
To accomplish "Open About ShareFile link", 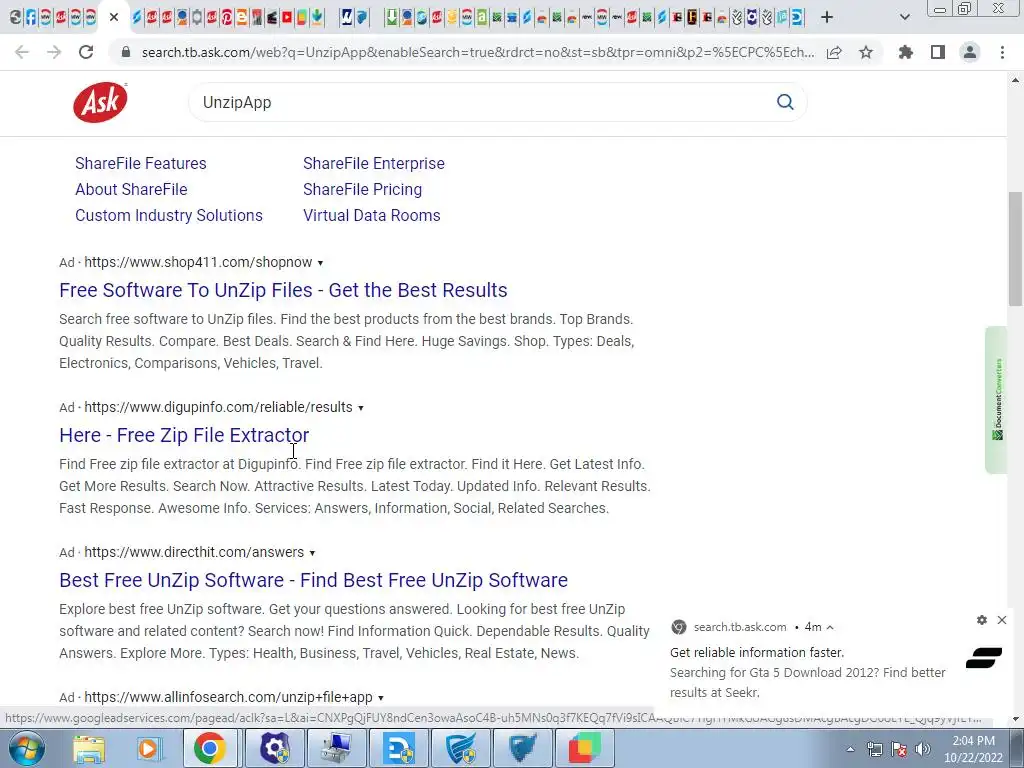I will pos(131,189).
